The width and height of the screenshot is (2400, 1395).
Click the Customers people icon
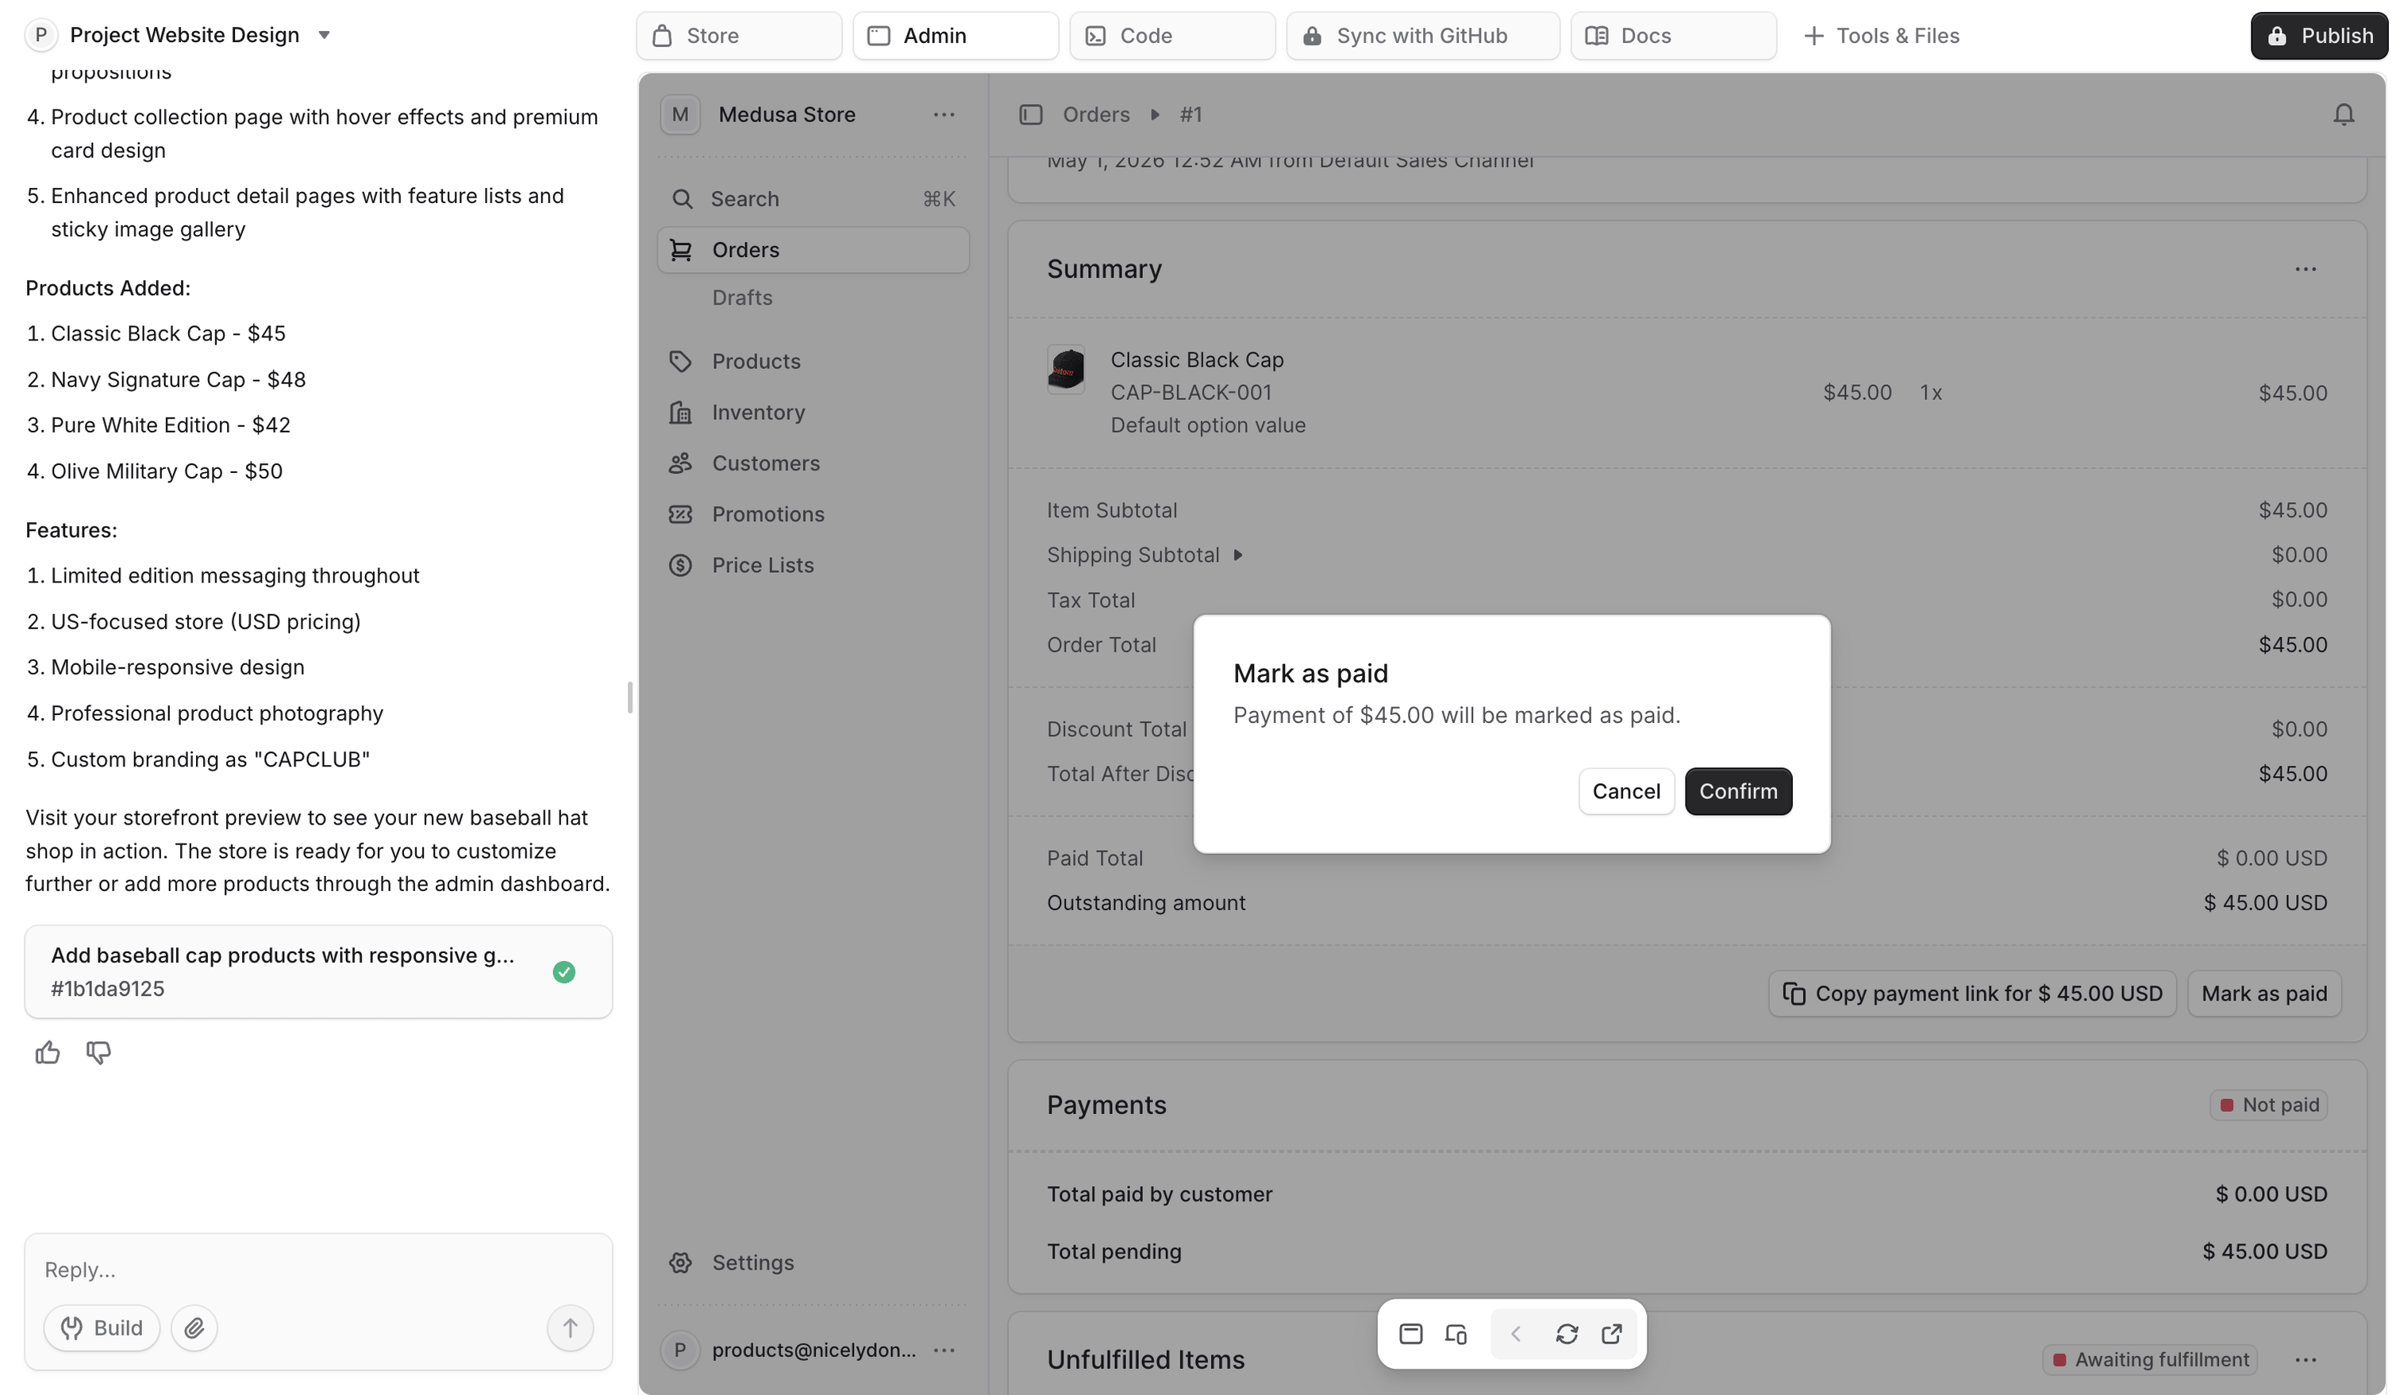coord(680,462)
